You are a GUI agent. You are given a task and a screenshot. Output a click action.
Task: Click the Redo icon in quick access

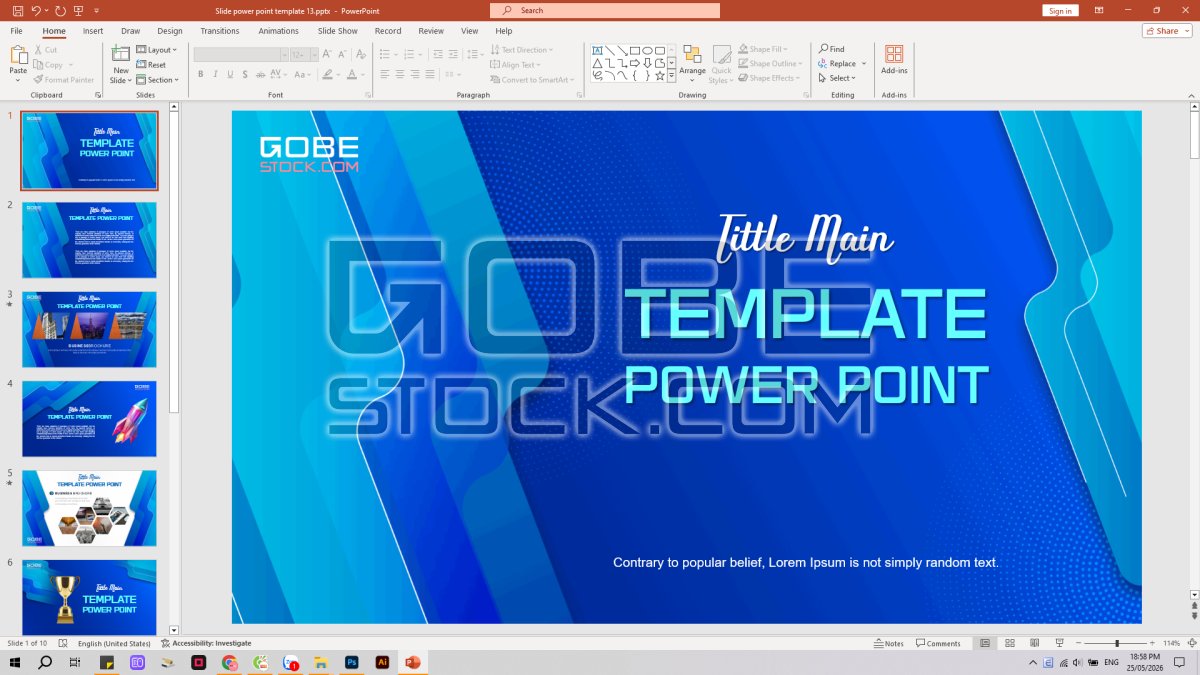click(59, 10)
